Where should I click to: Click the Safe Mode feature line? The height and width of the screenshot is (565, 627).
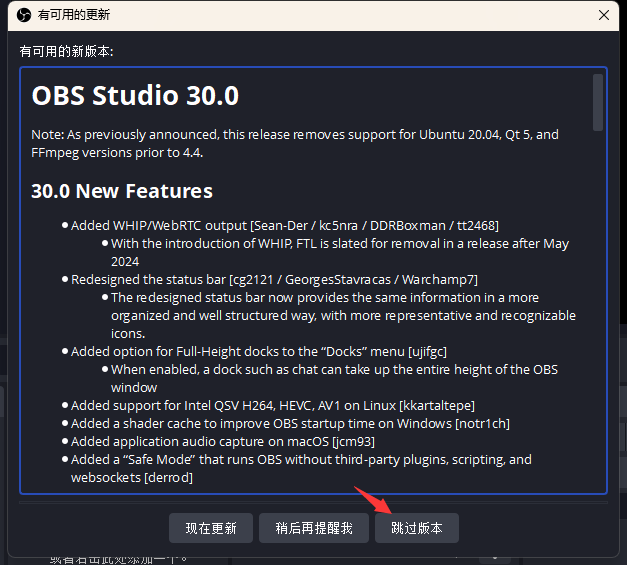coord(301,468)
